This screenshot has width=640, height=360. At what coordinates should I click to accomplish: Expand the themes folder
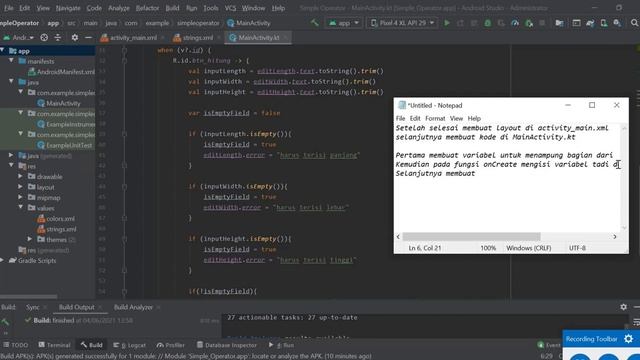pos(29,239)
